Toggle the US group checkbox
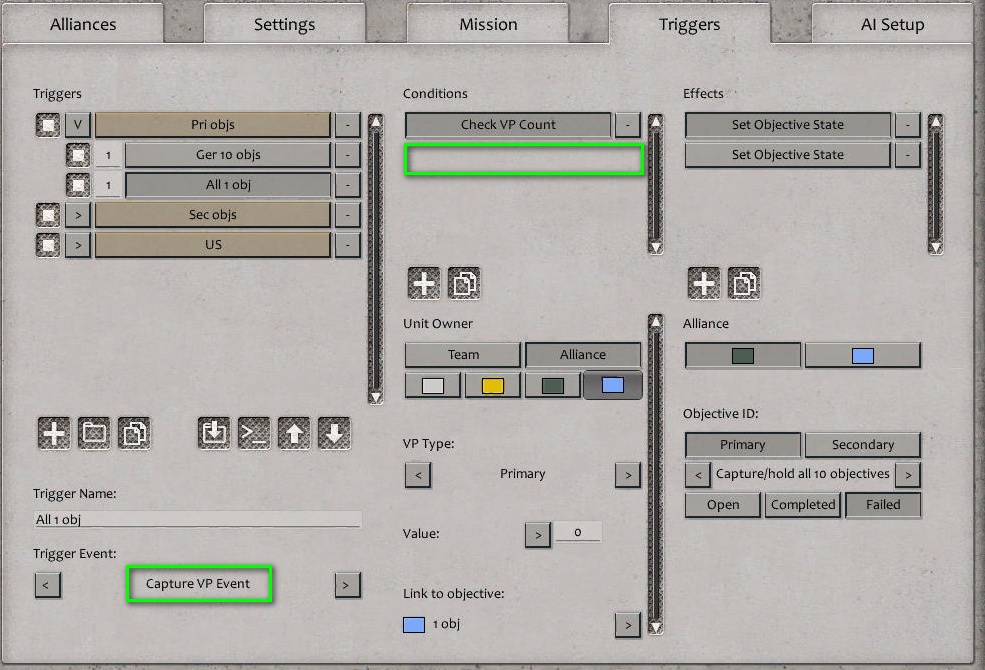This screenshot has height=670, width=985. point(48,246)
